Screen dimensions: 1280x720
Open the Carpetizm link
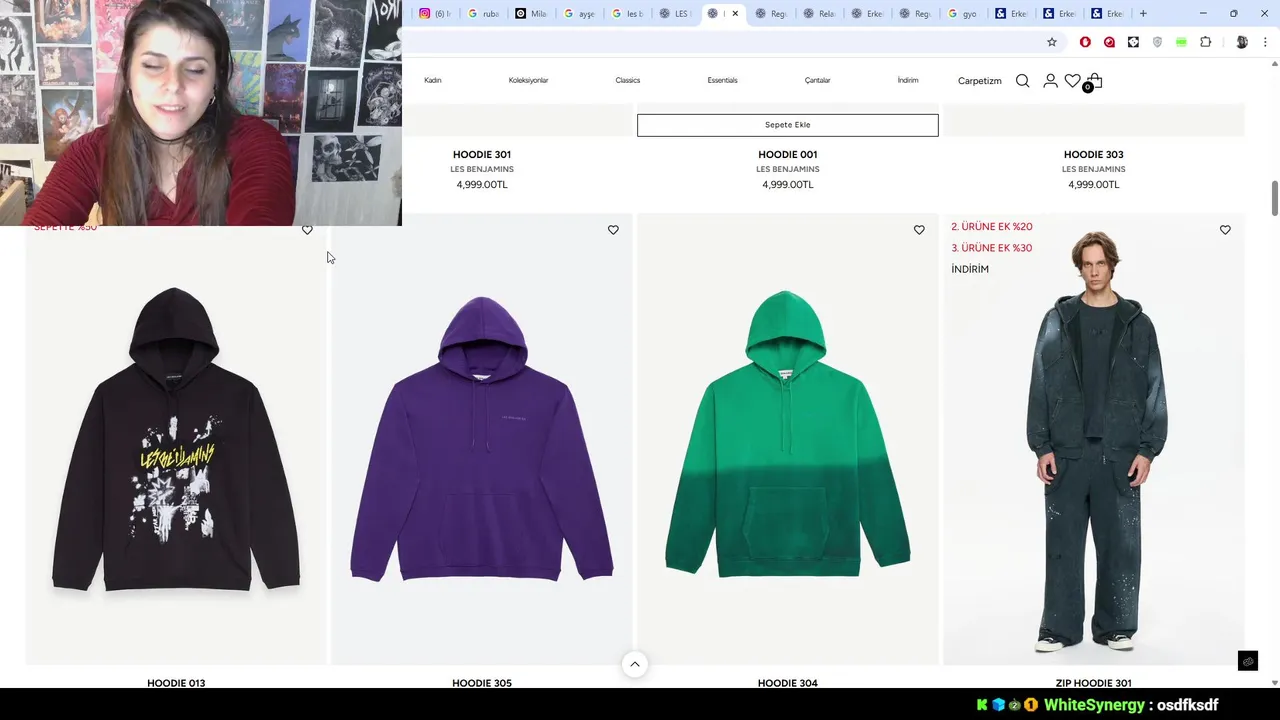(x=980, y=81)
